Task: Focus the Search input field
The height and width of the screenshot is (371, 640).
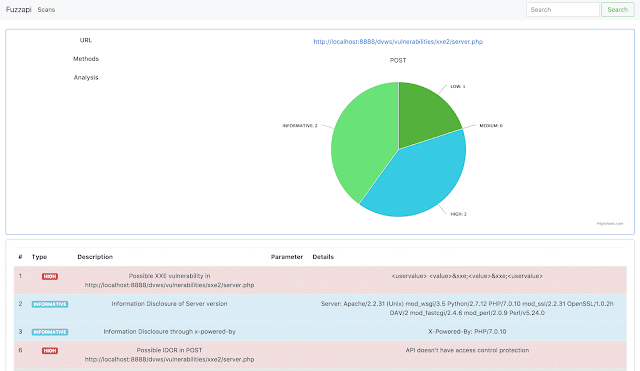Action: 562,9
